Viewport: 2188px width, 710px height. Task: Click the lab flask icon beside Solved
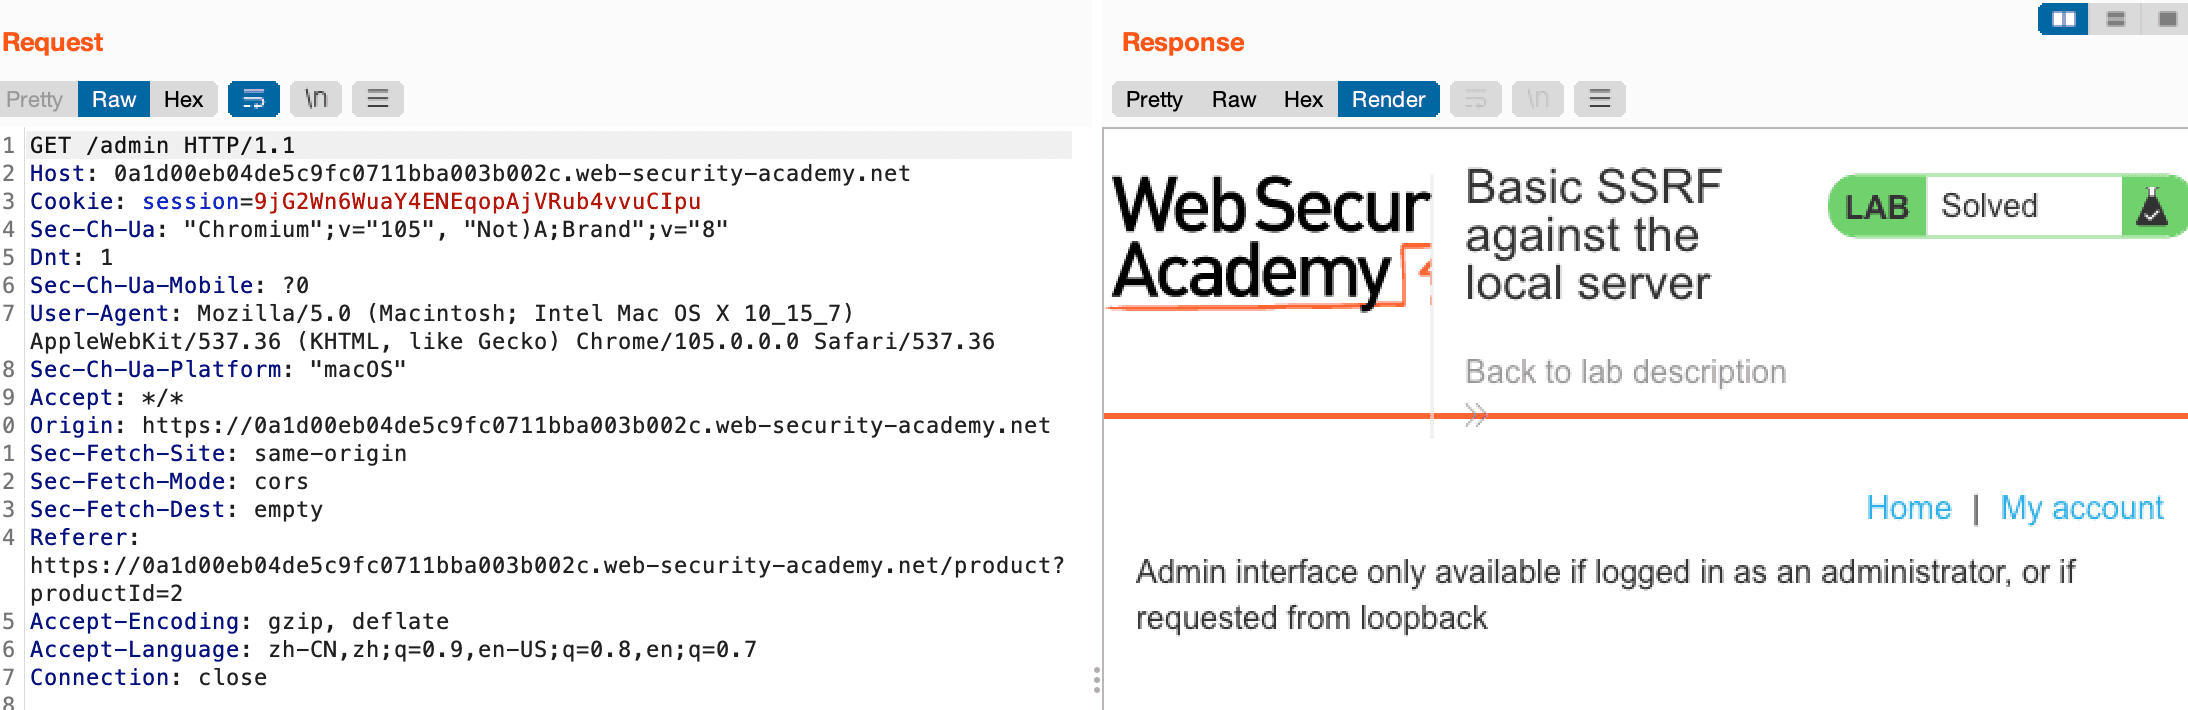[x=2152, y=207]
